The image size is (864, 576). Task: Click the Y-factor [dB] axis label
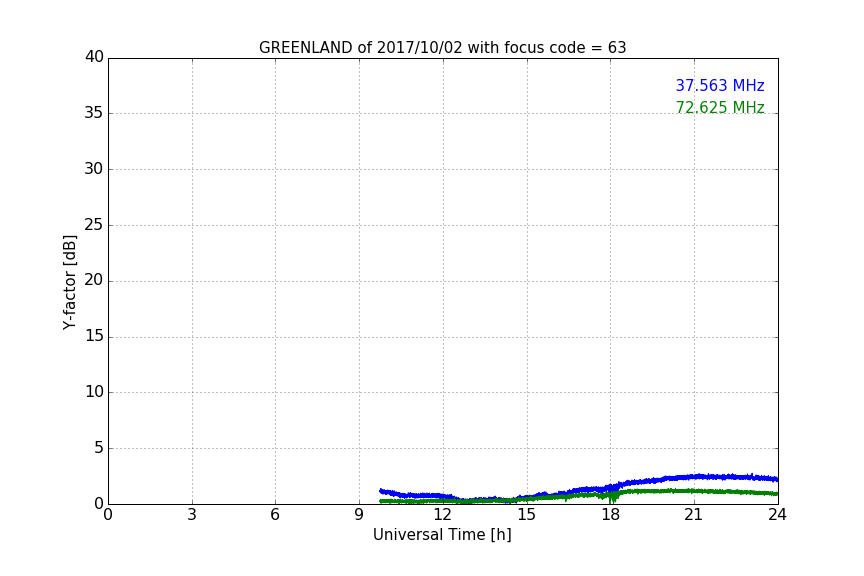pyautogui.click(x=69, y=282)
